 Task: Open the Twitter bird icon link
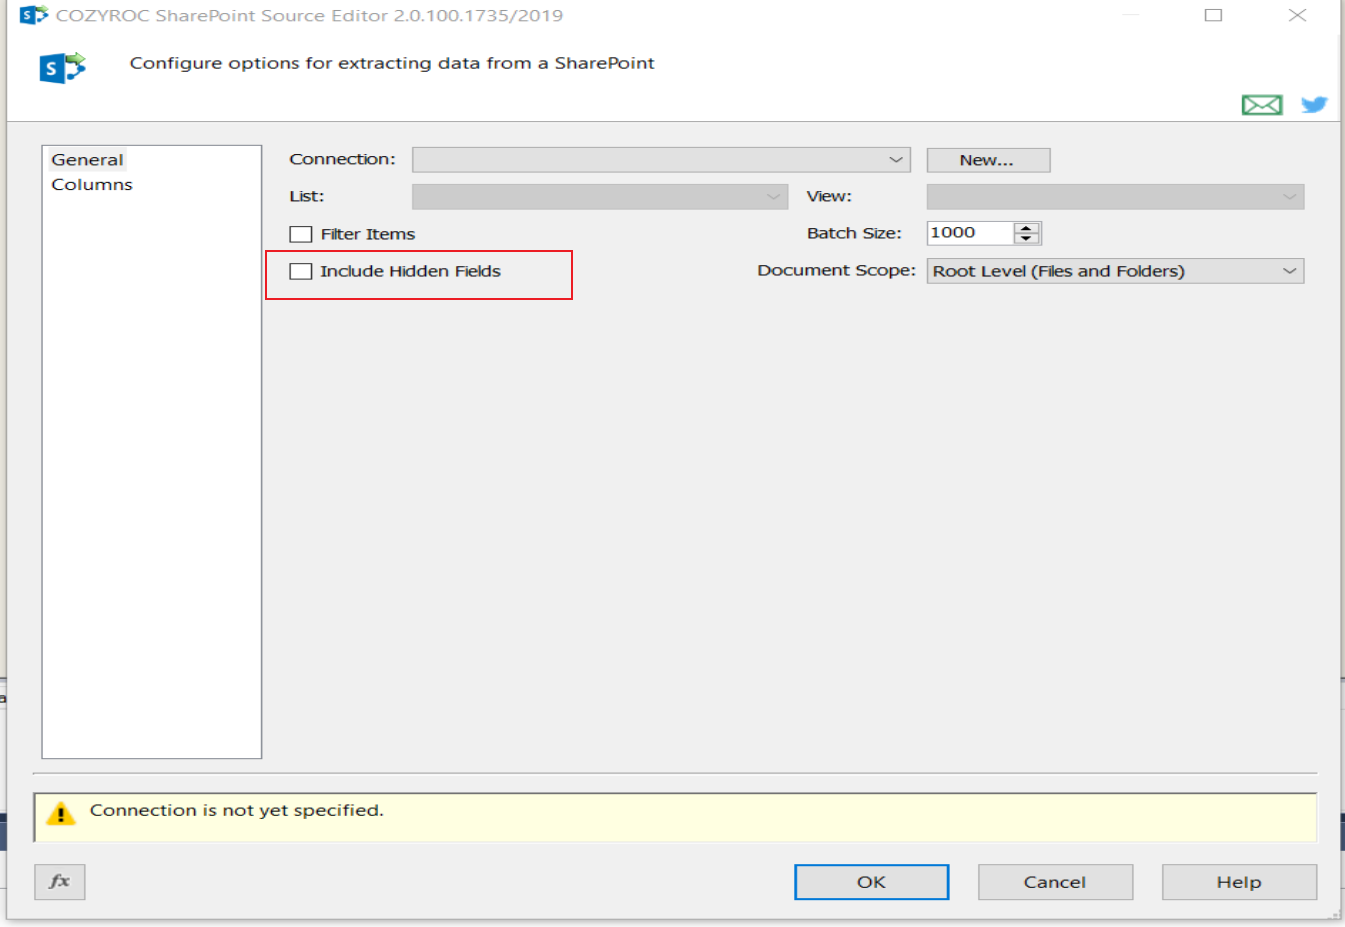[x=1314, y=105]
